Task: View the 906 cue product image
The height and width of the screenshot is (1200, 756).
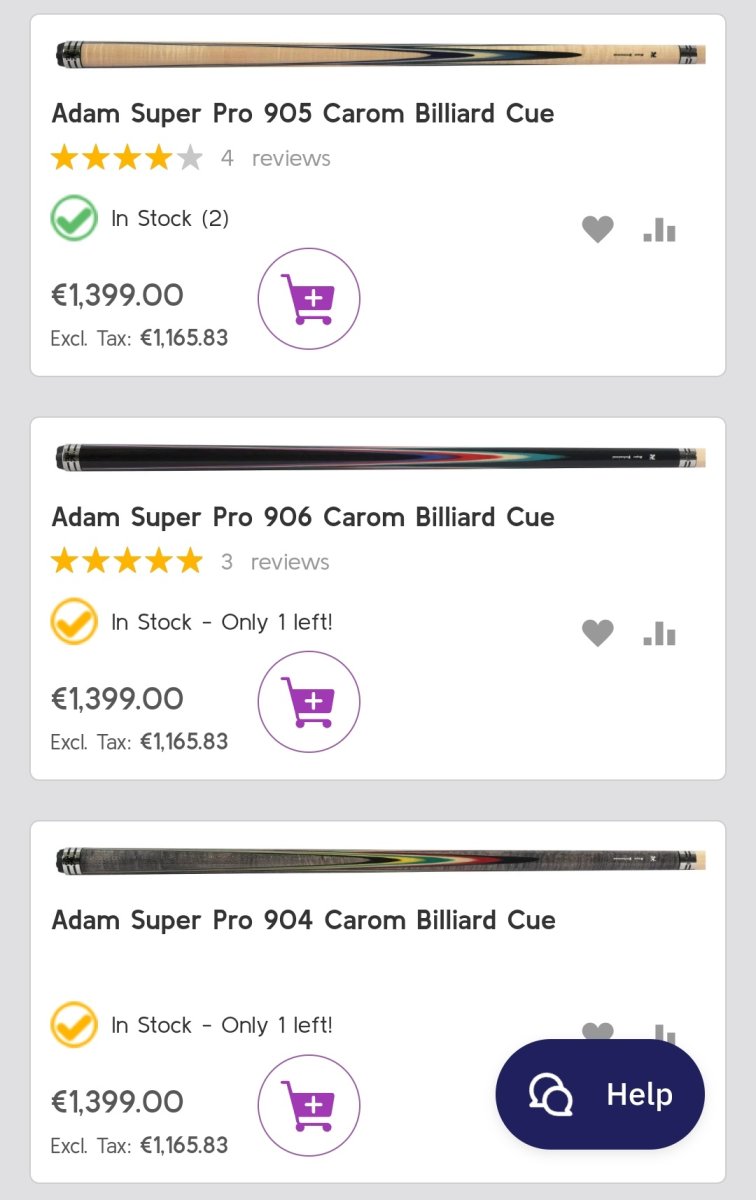Action: click(x=380, y=458)
